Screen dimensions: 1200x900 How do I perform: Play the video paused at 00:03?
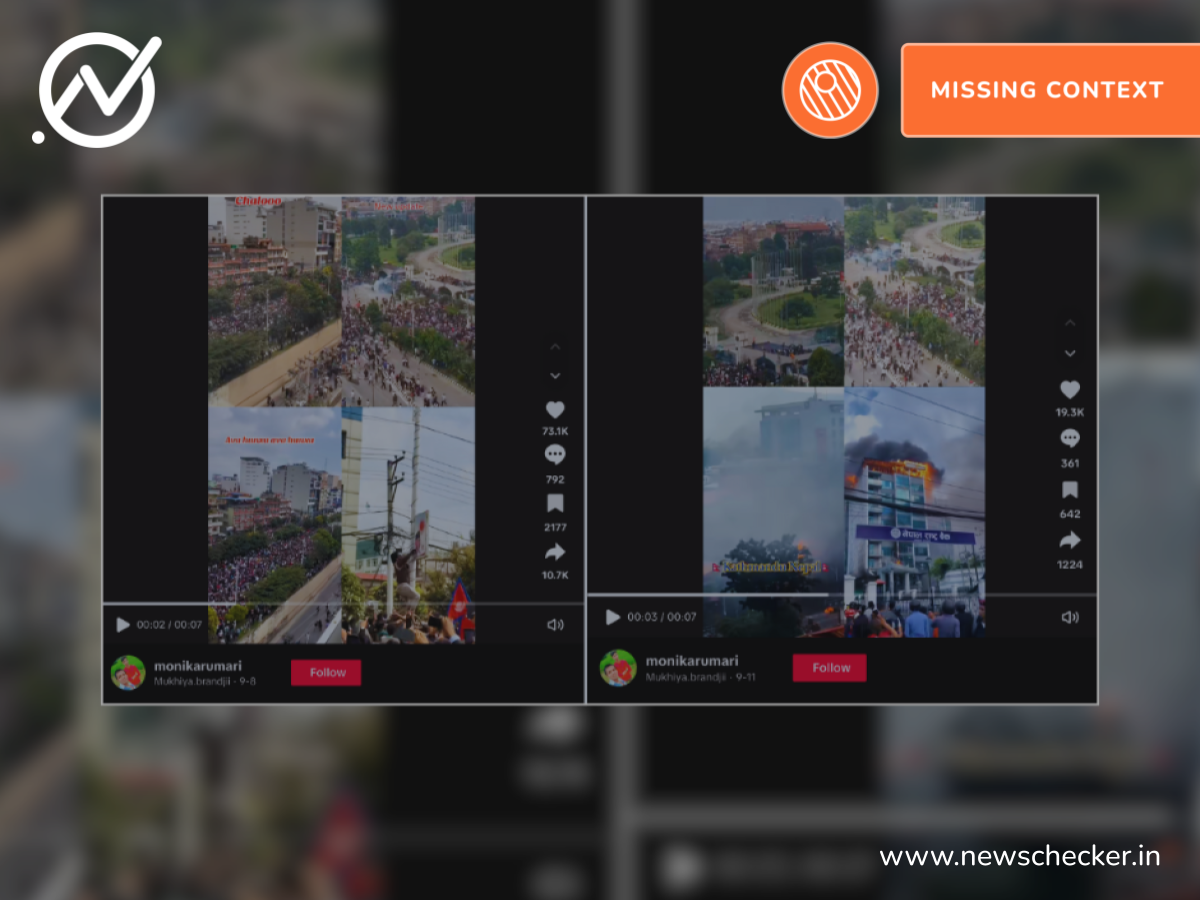pyautogui.click(x=613, y=618)
